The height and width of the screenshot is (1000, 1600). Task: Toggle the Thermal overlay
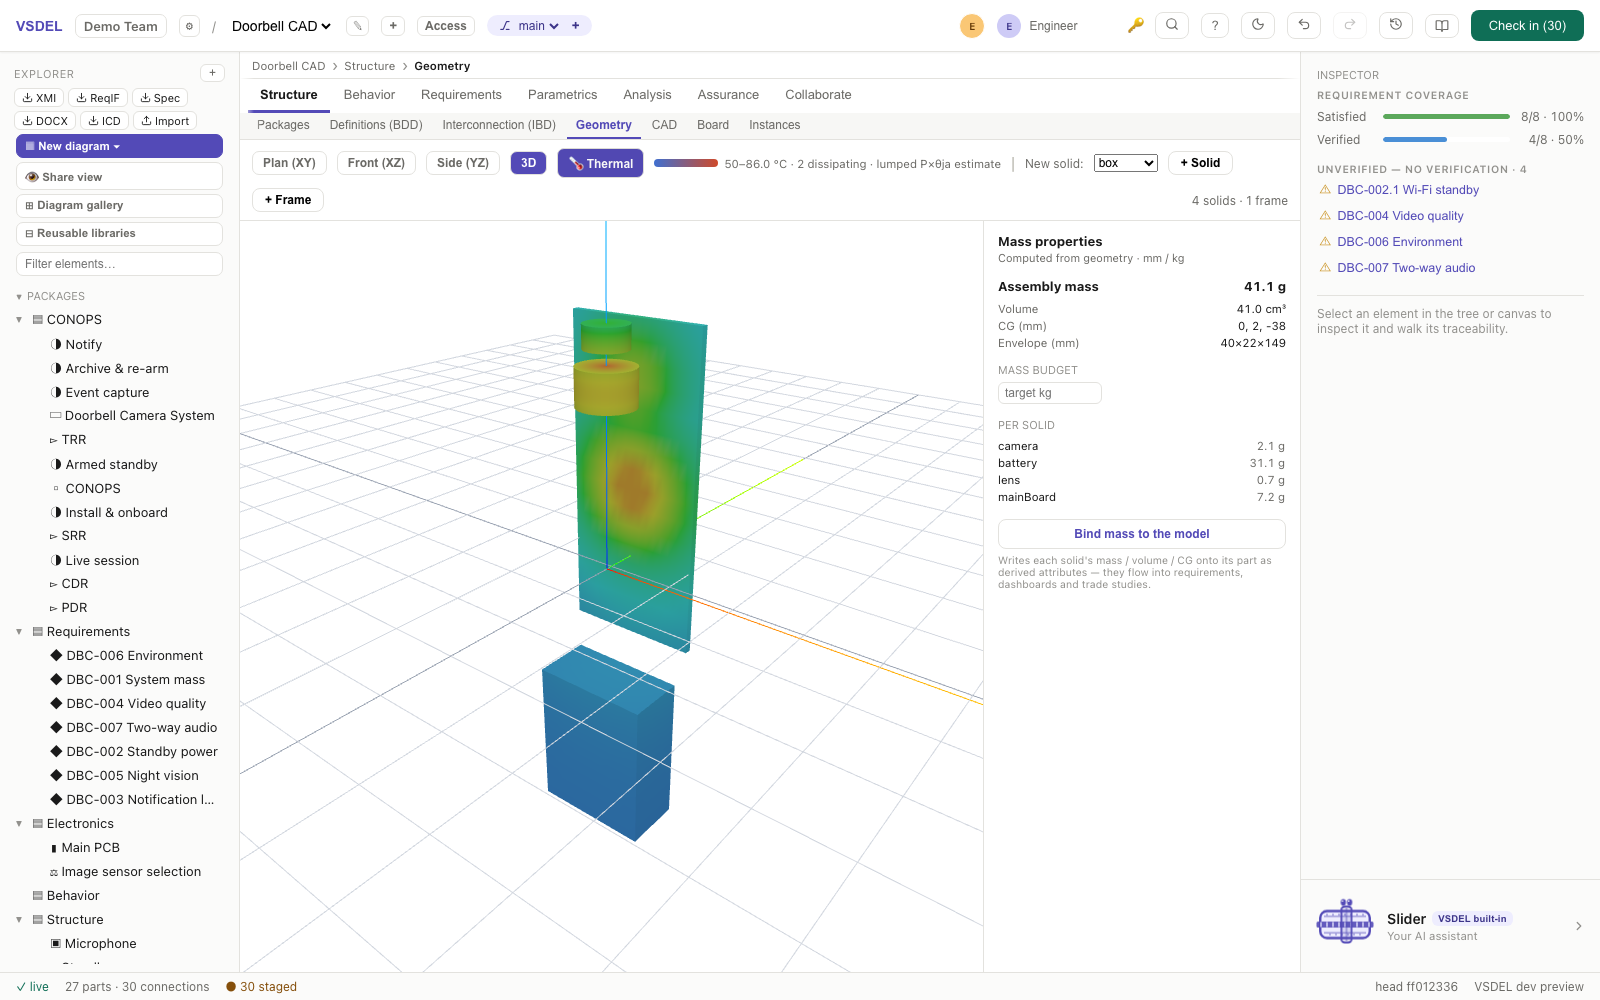point(600,163)
